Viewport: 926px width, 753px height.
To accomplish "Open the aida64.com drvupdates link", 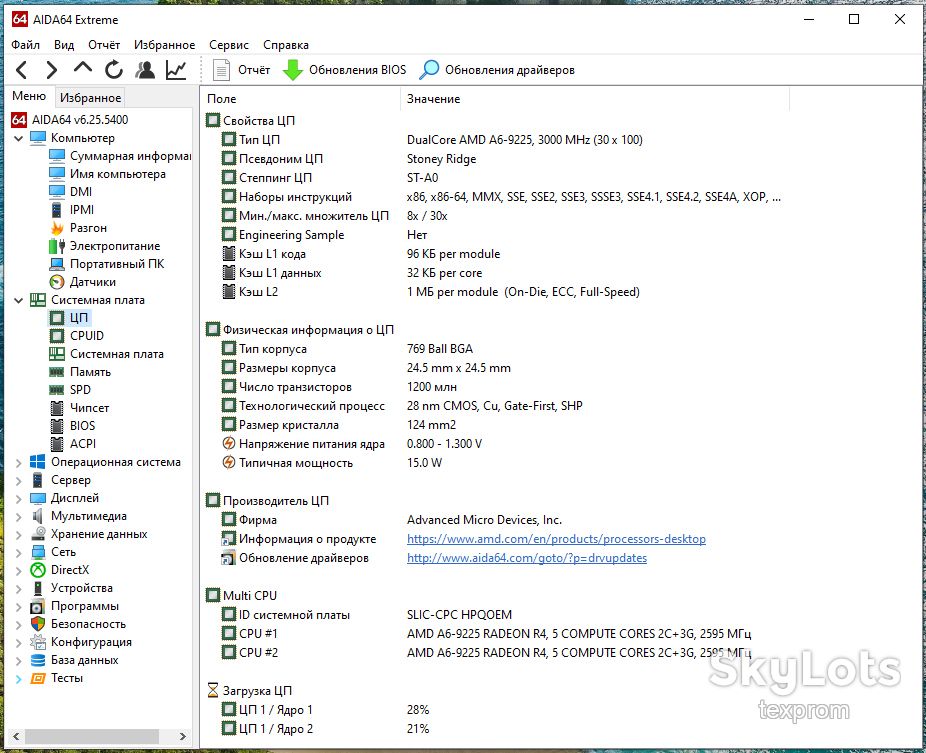I will 527,558.
